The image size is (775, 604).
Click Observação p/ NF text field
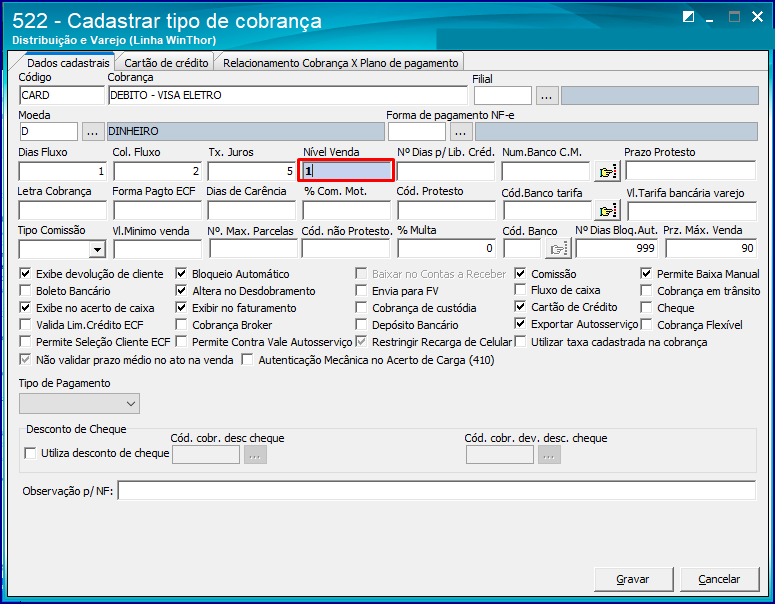(x=437, y=491)
